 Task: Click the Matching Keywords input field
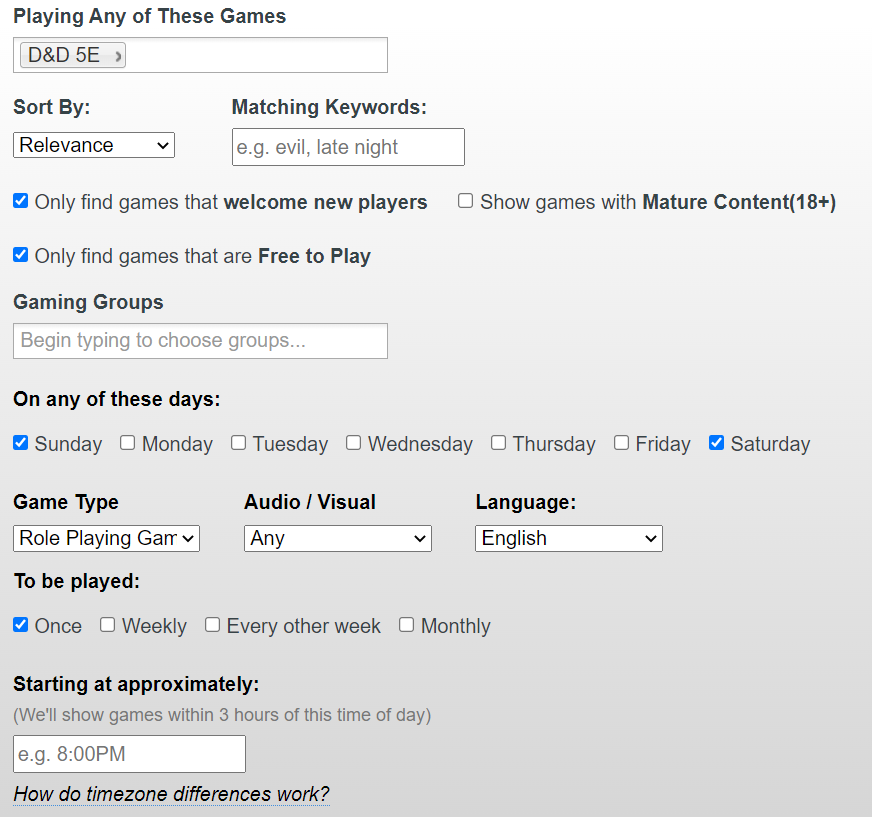[x=348, y=147]
